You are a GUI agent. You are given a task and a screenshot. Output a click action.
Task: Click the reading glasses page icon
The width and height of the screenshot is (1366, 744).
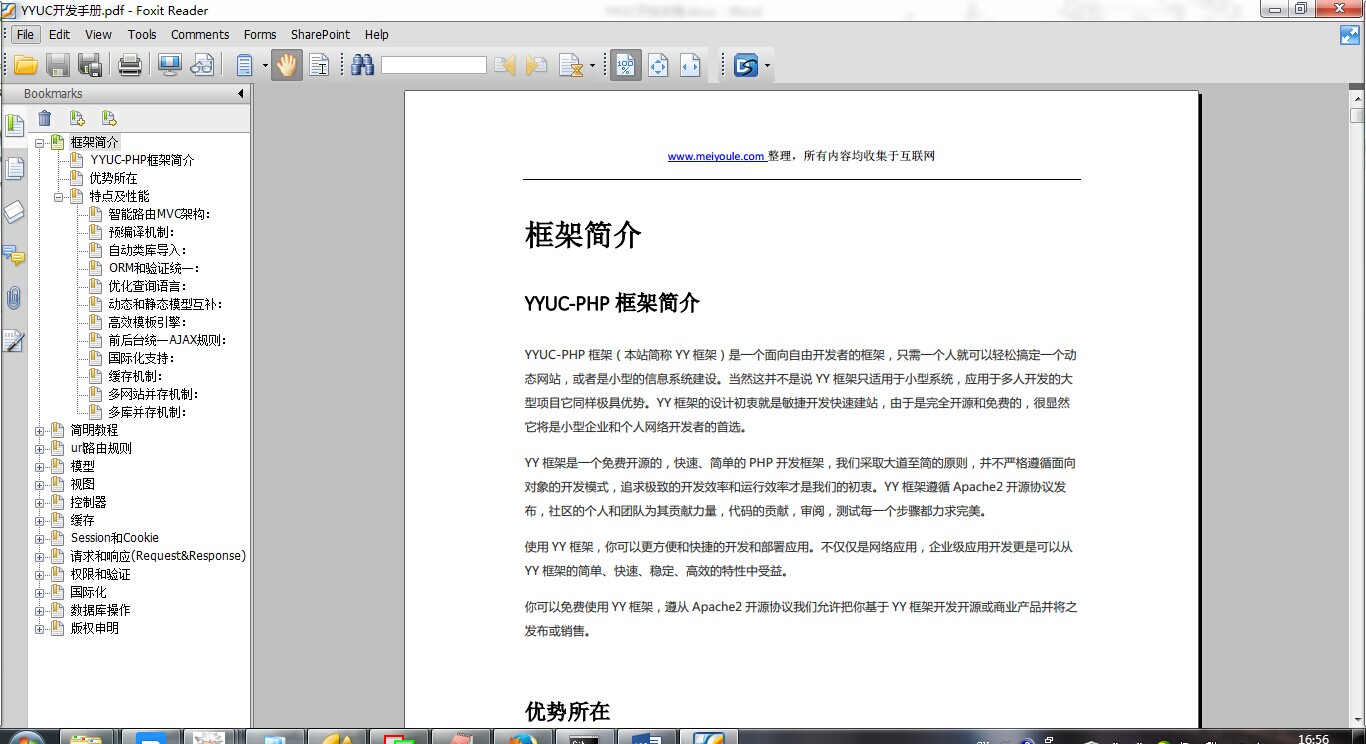point(202,66)
